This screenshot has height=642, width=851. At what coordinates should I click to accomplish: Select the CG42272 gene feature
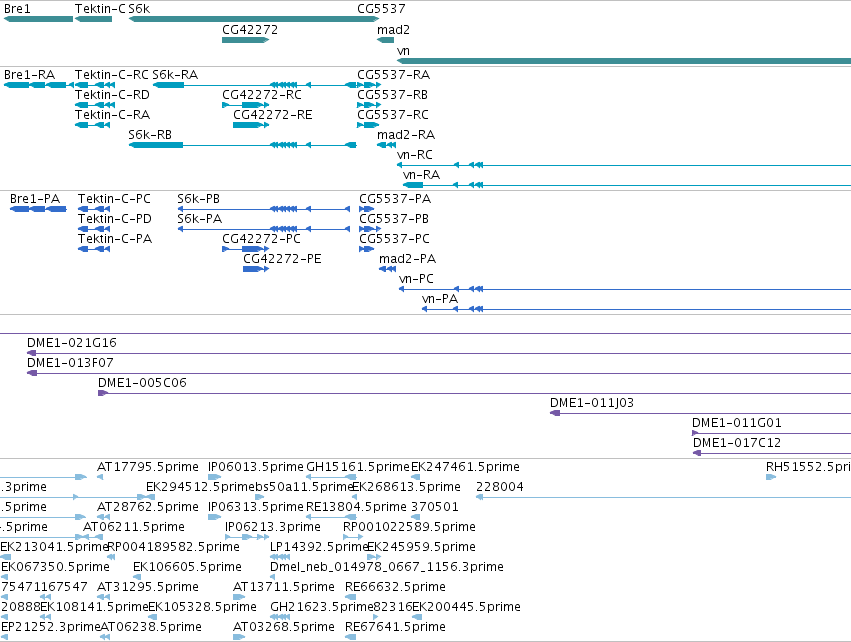pyautogui.click(x=245, y=40)
